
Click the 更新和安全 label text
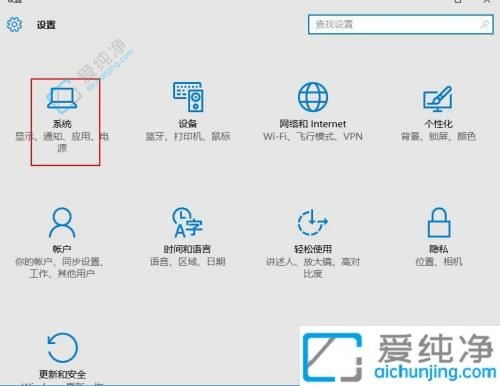[x=62, y=374]
